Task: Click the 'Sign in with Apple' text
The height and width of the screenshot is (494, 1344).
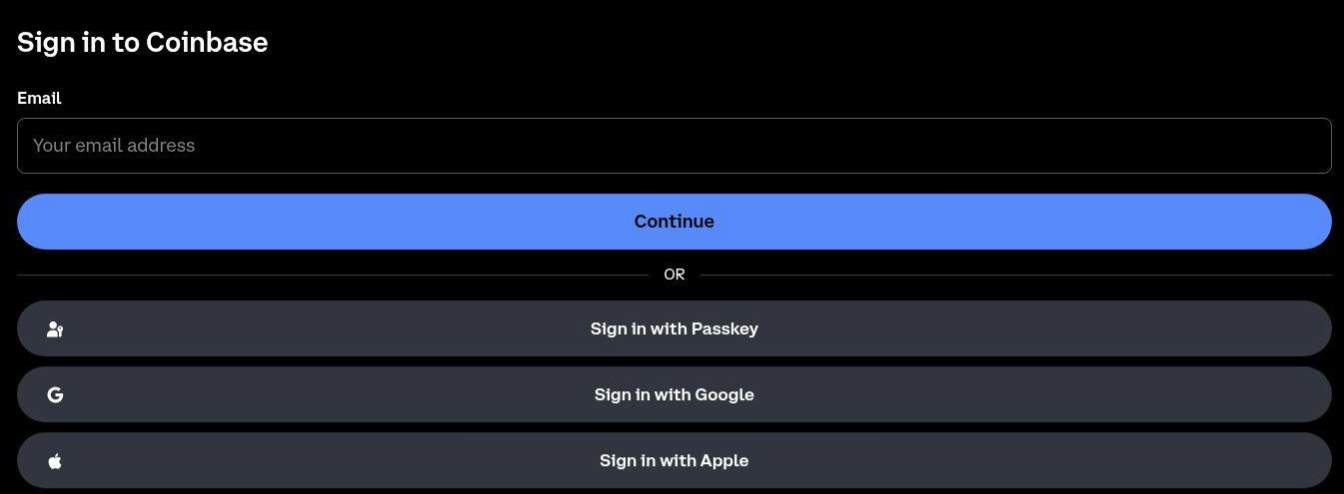Action: pyautogui.click(x=674, y=461)
